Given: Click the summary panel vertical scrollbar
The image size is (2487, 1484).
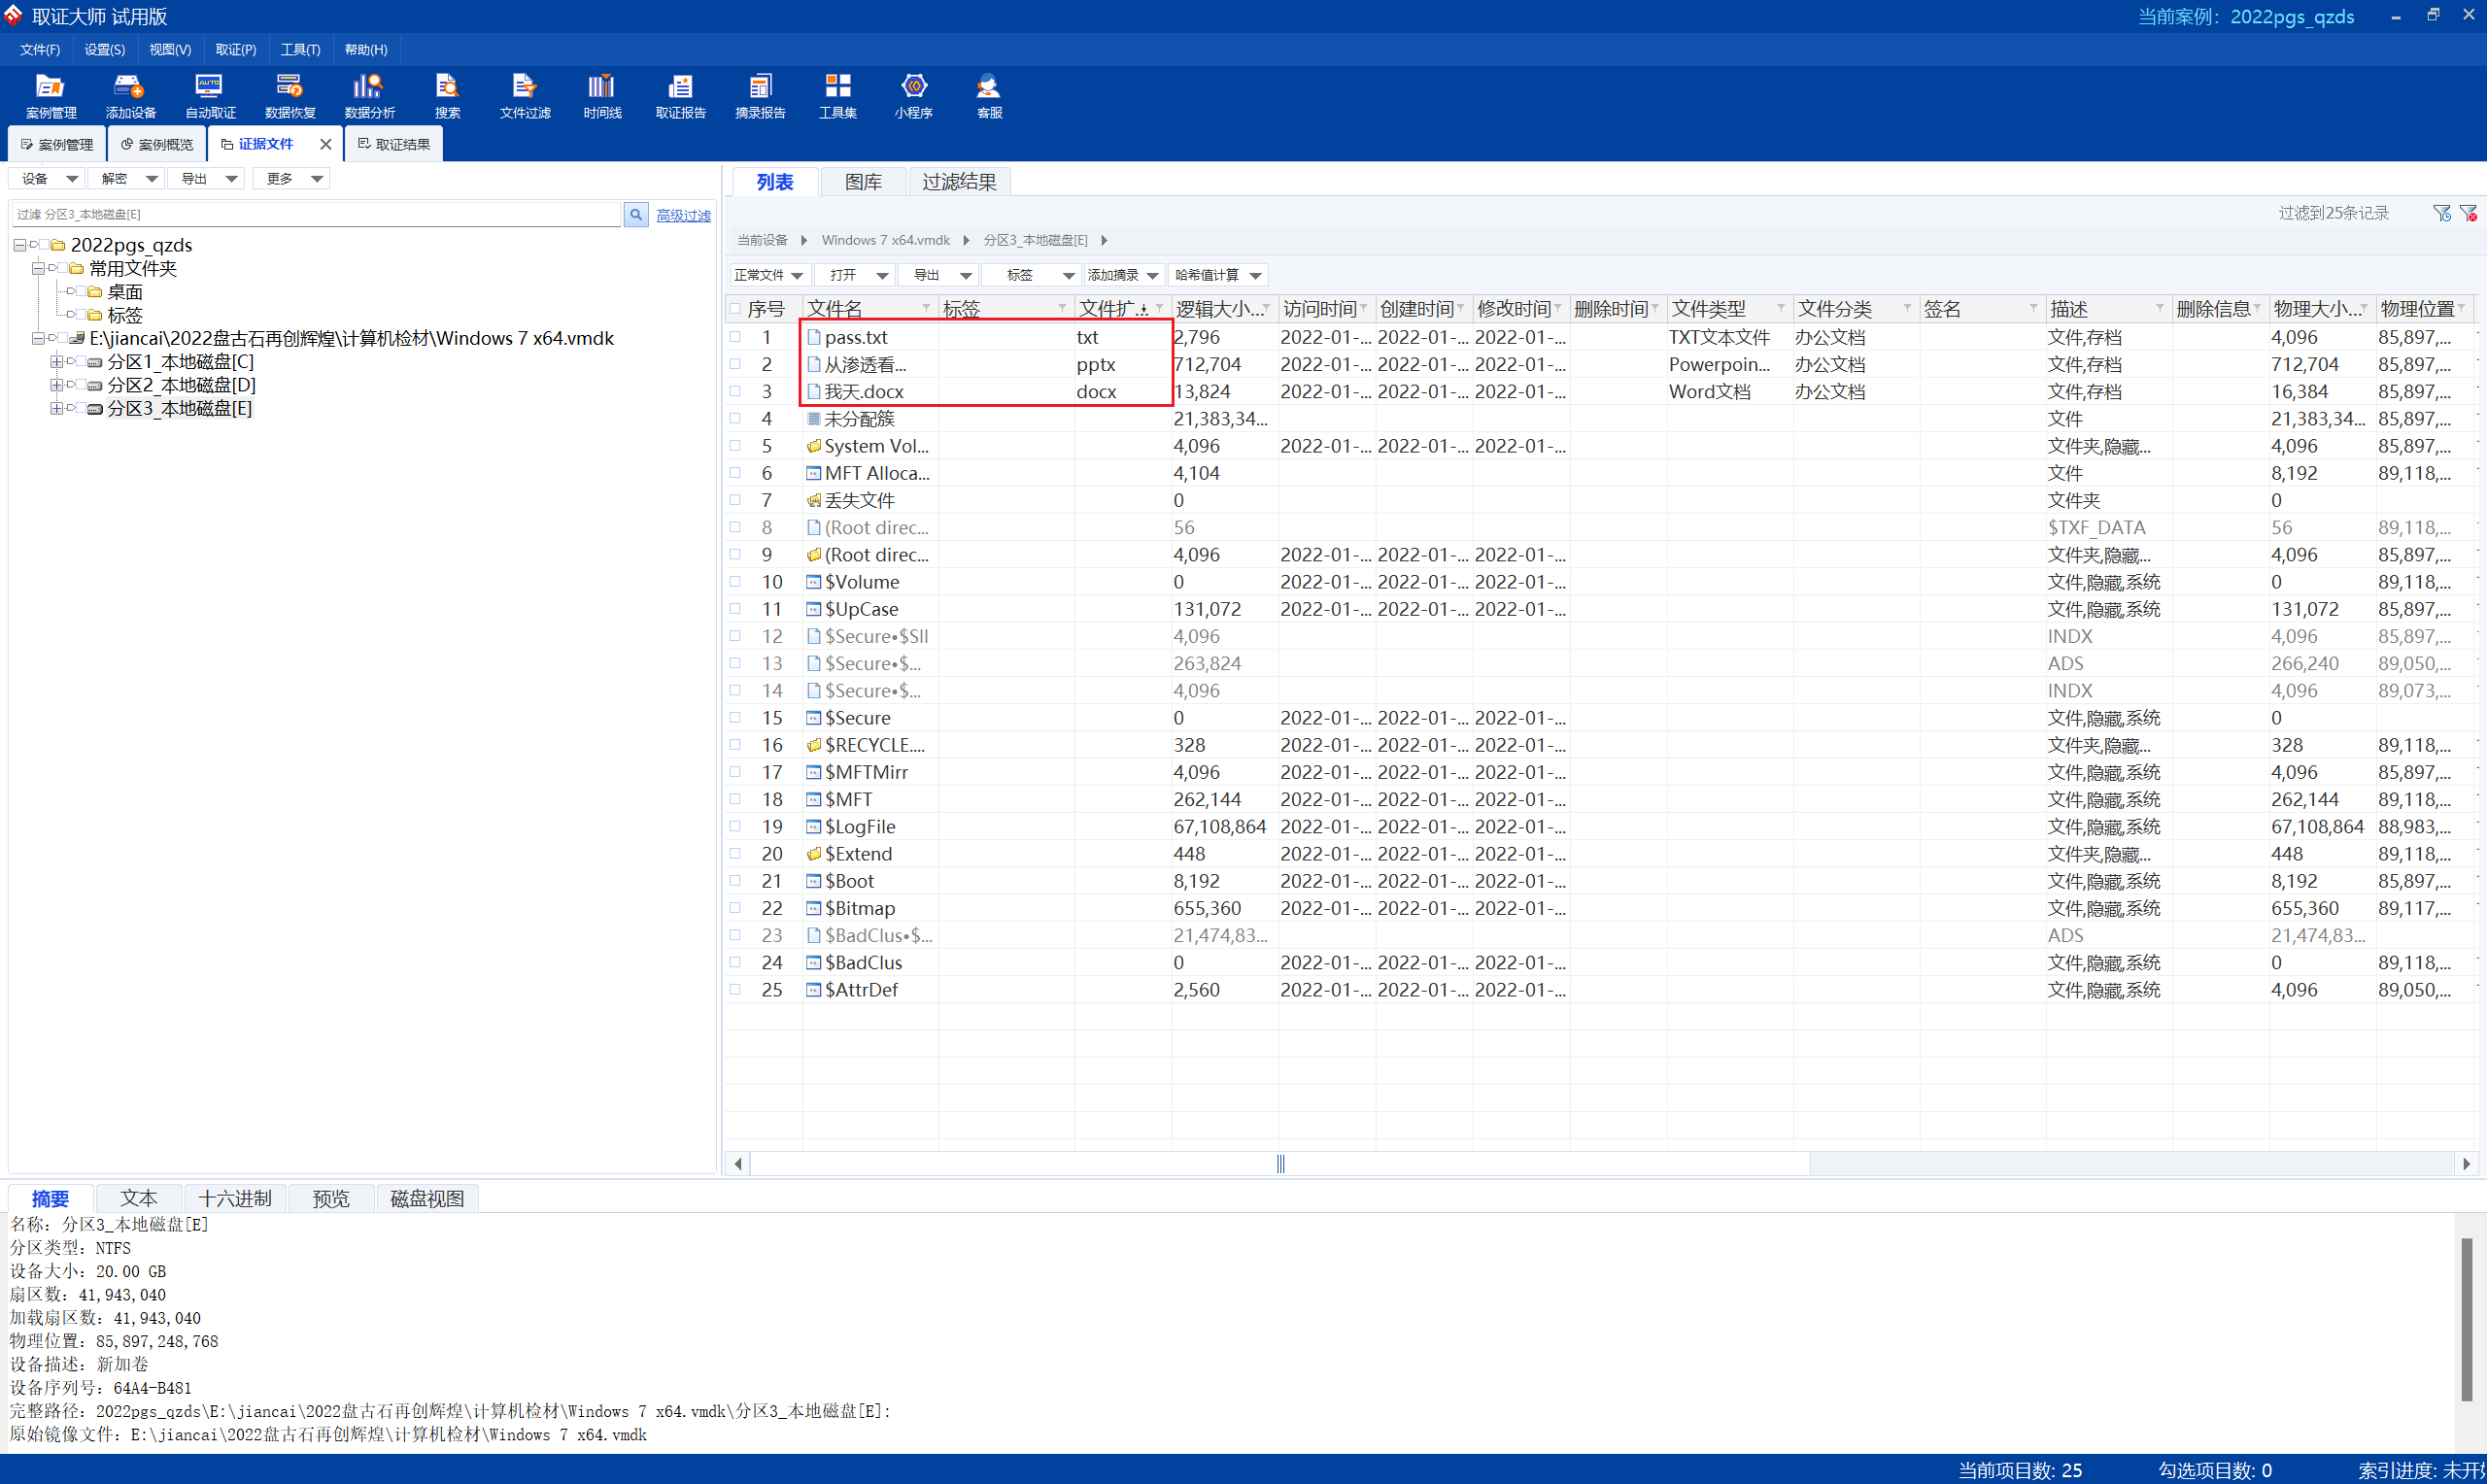Looking at the screenshot, I should [2466, 1319].
